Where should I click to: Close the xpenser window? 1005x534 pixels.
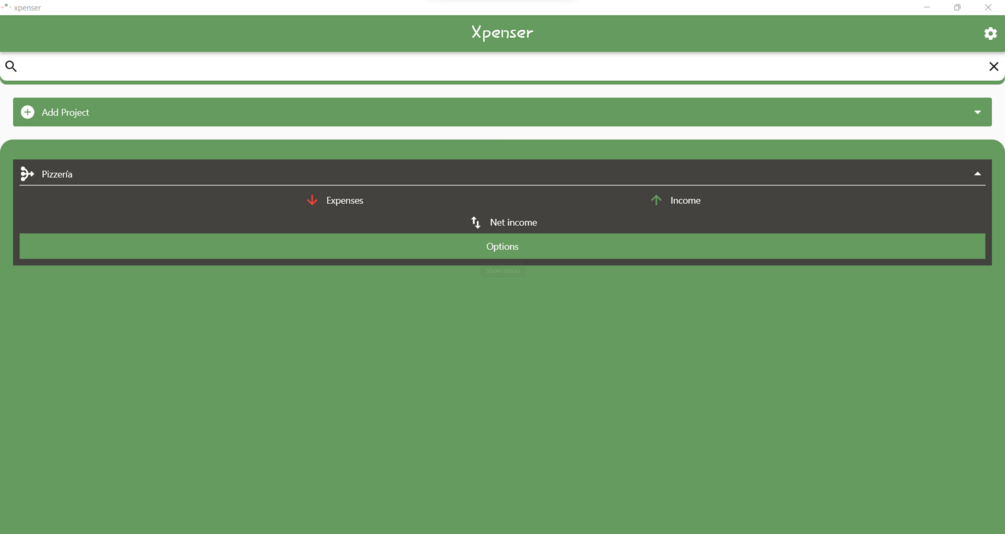click(x=988, y=7)
